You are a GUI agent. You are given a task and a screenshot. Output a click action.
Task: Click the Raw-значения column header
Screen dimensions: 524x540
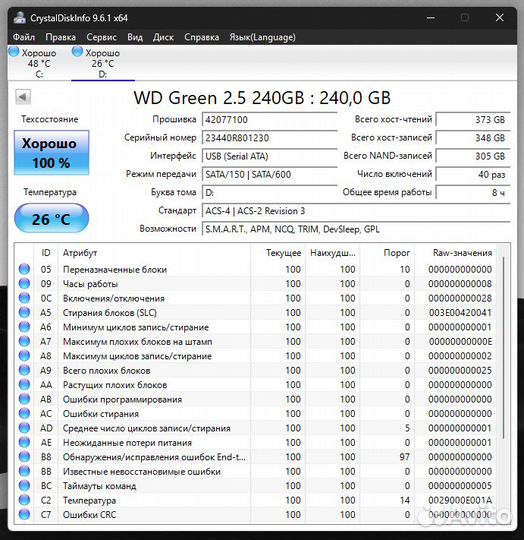[456, 252]
